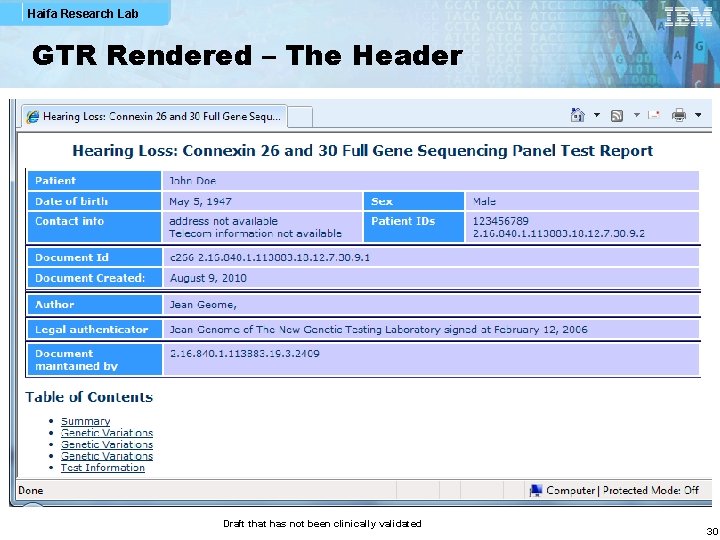Click the 'Legal authenticator' label cell
Viewport: 720px width, 540px height.
click(94, 329)
